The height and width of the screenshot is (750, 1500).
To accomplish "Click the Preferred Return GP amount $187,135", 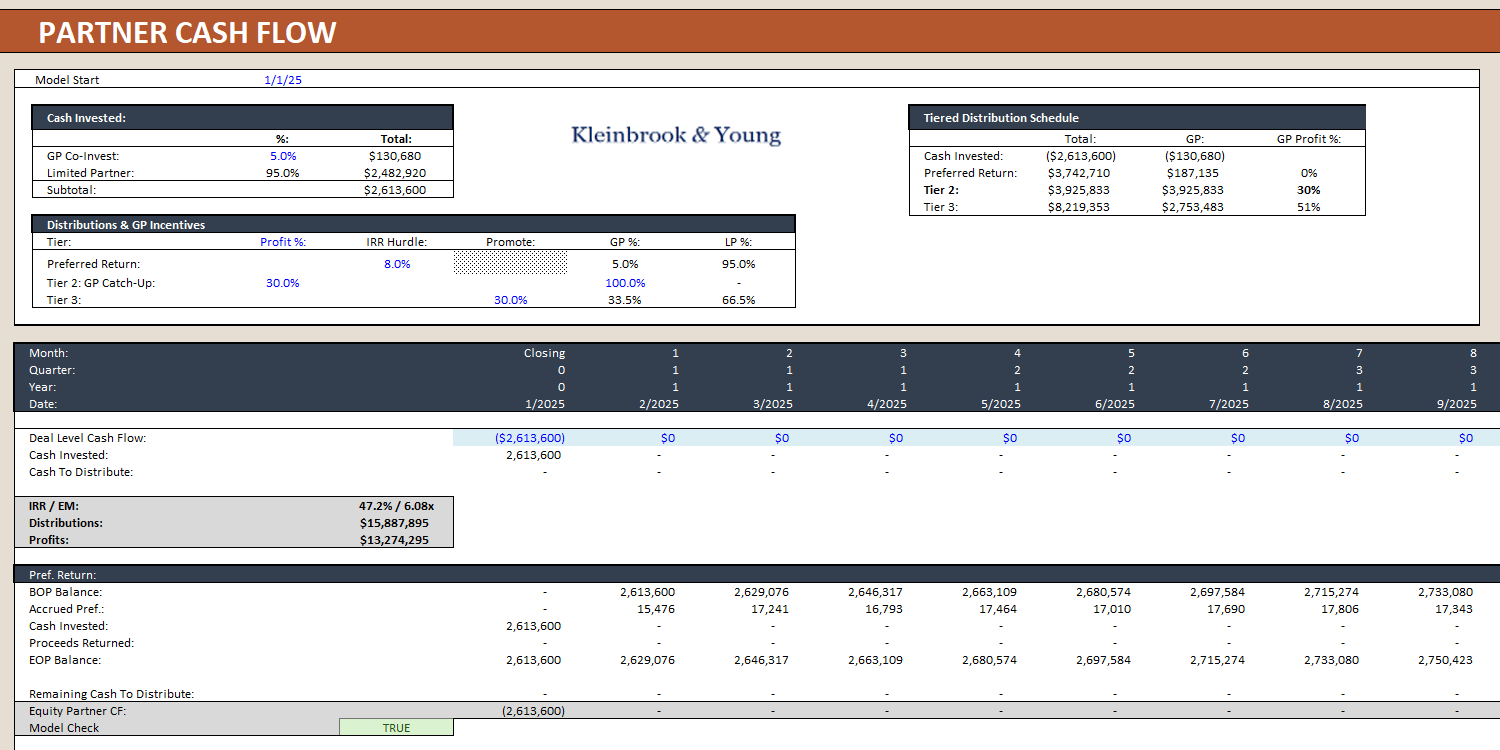I will (1195, 173).
